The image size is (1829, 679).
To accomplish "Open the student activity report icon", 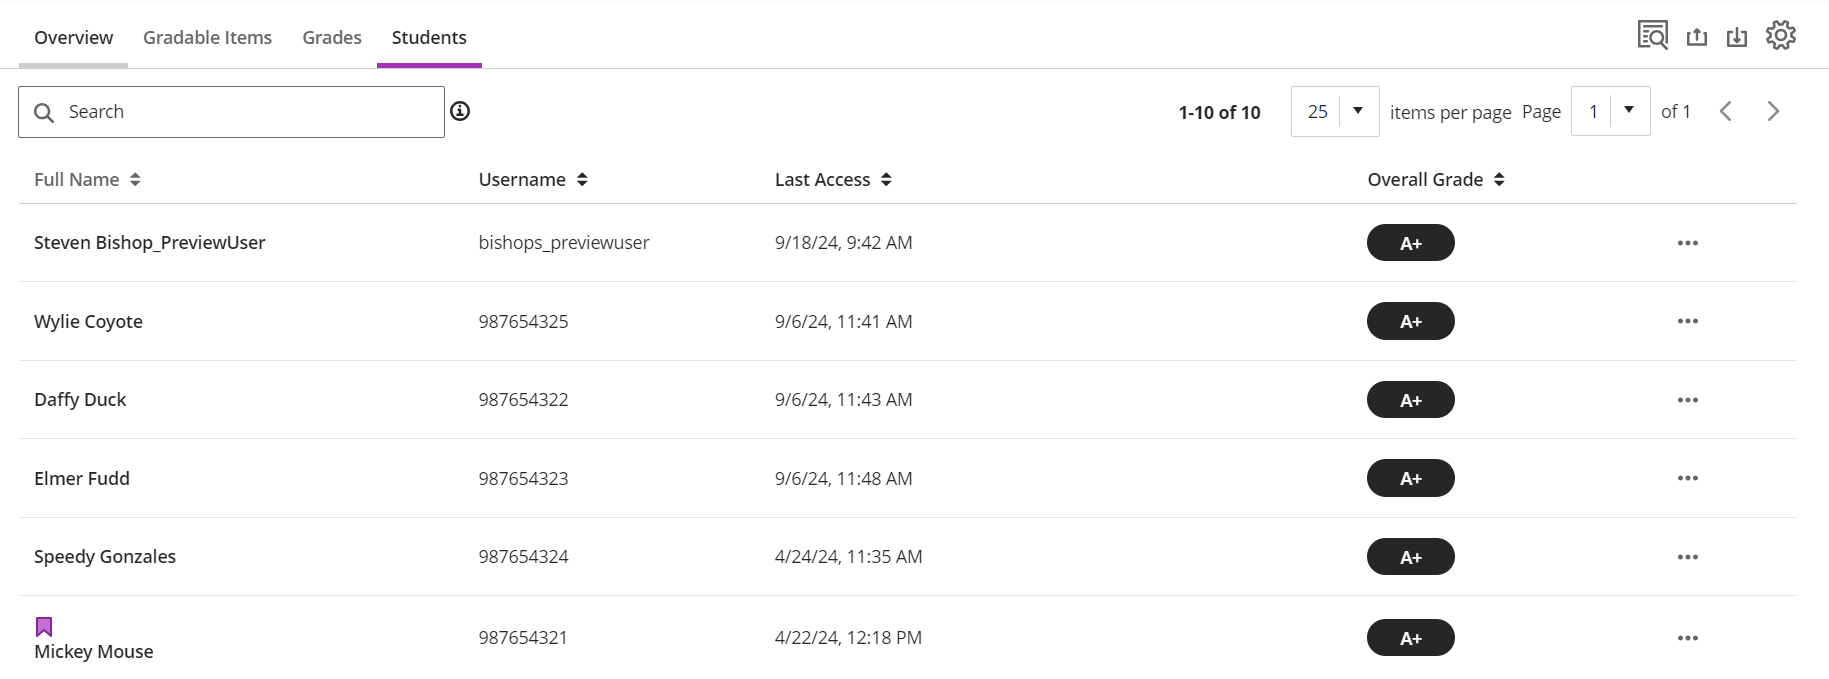I will point(1652,33).
